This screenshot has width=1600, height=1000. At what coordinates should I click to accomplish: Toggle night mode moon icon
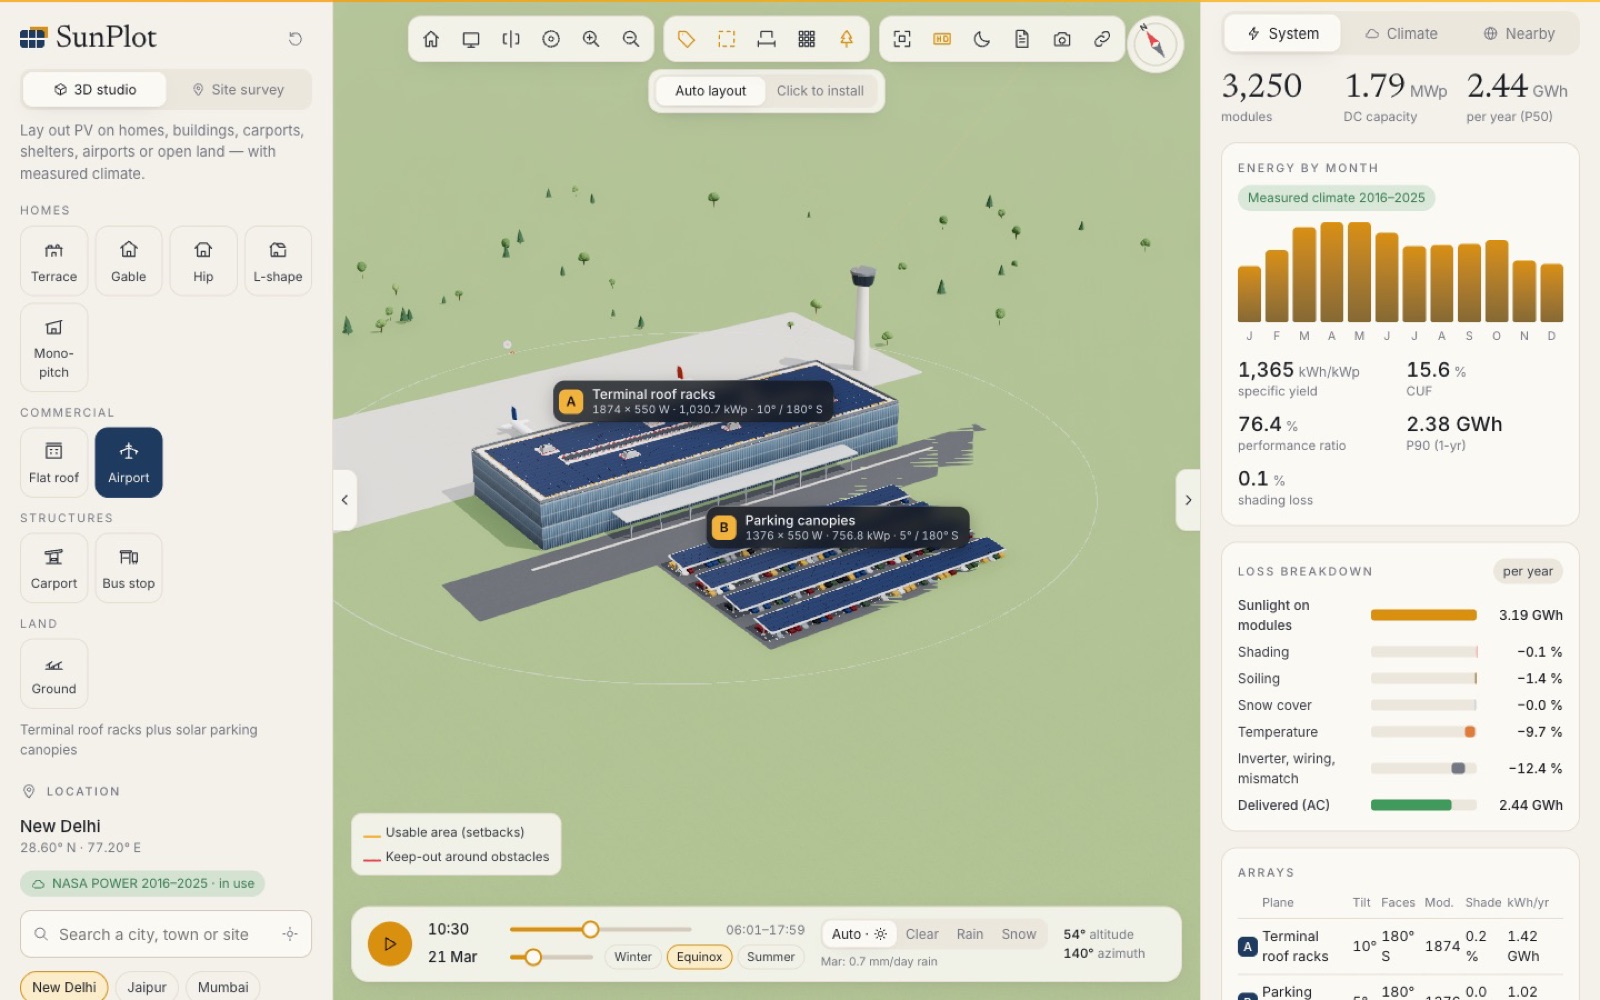pos(982,39)
